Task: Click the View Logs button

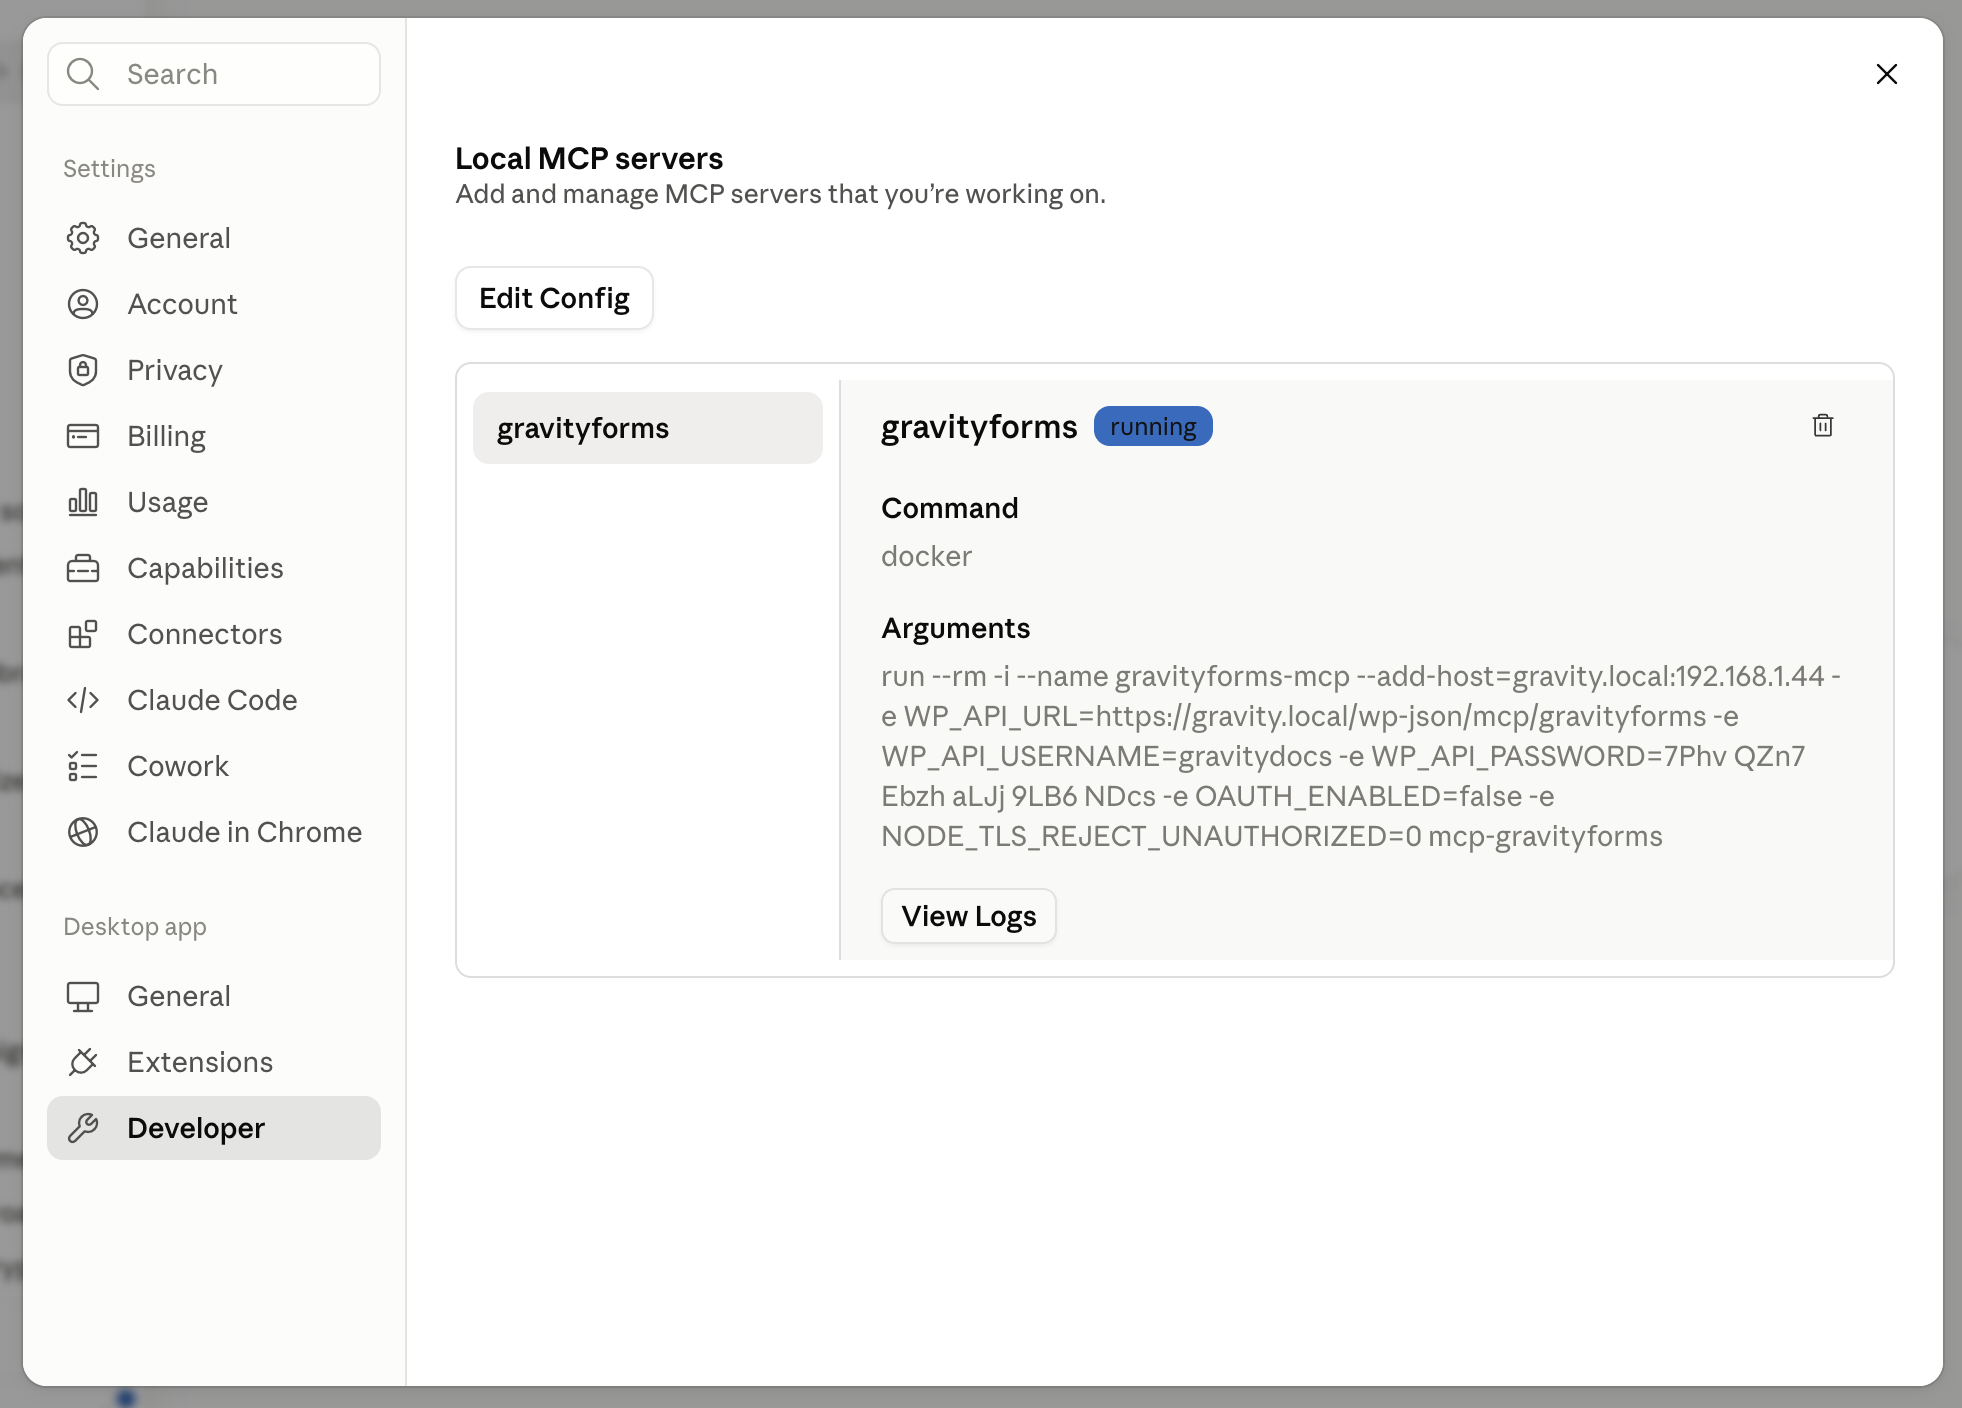Action: pyautogui.click(x=969, y=916)
